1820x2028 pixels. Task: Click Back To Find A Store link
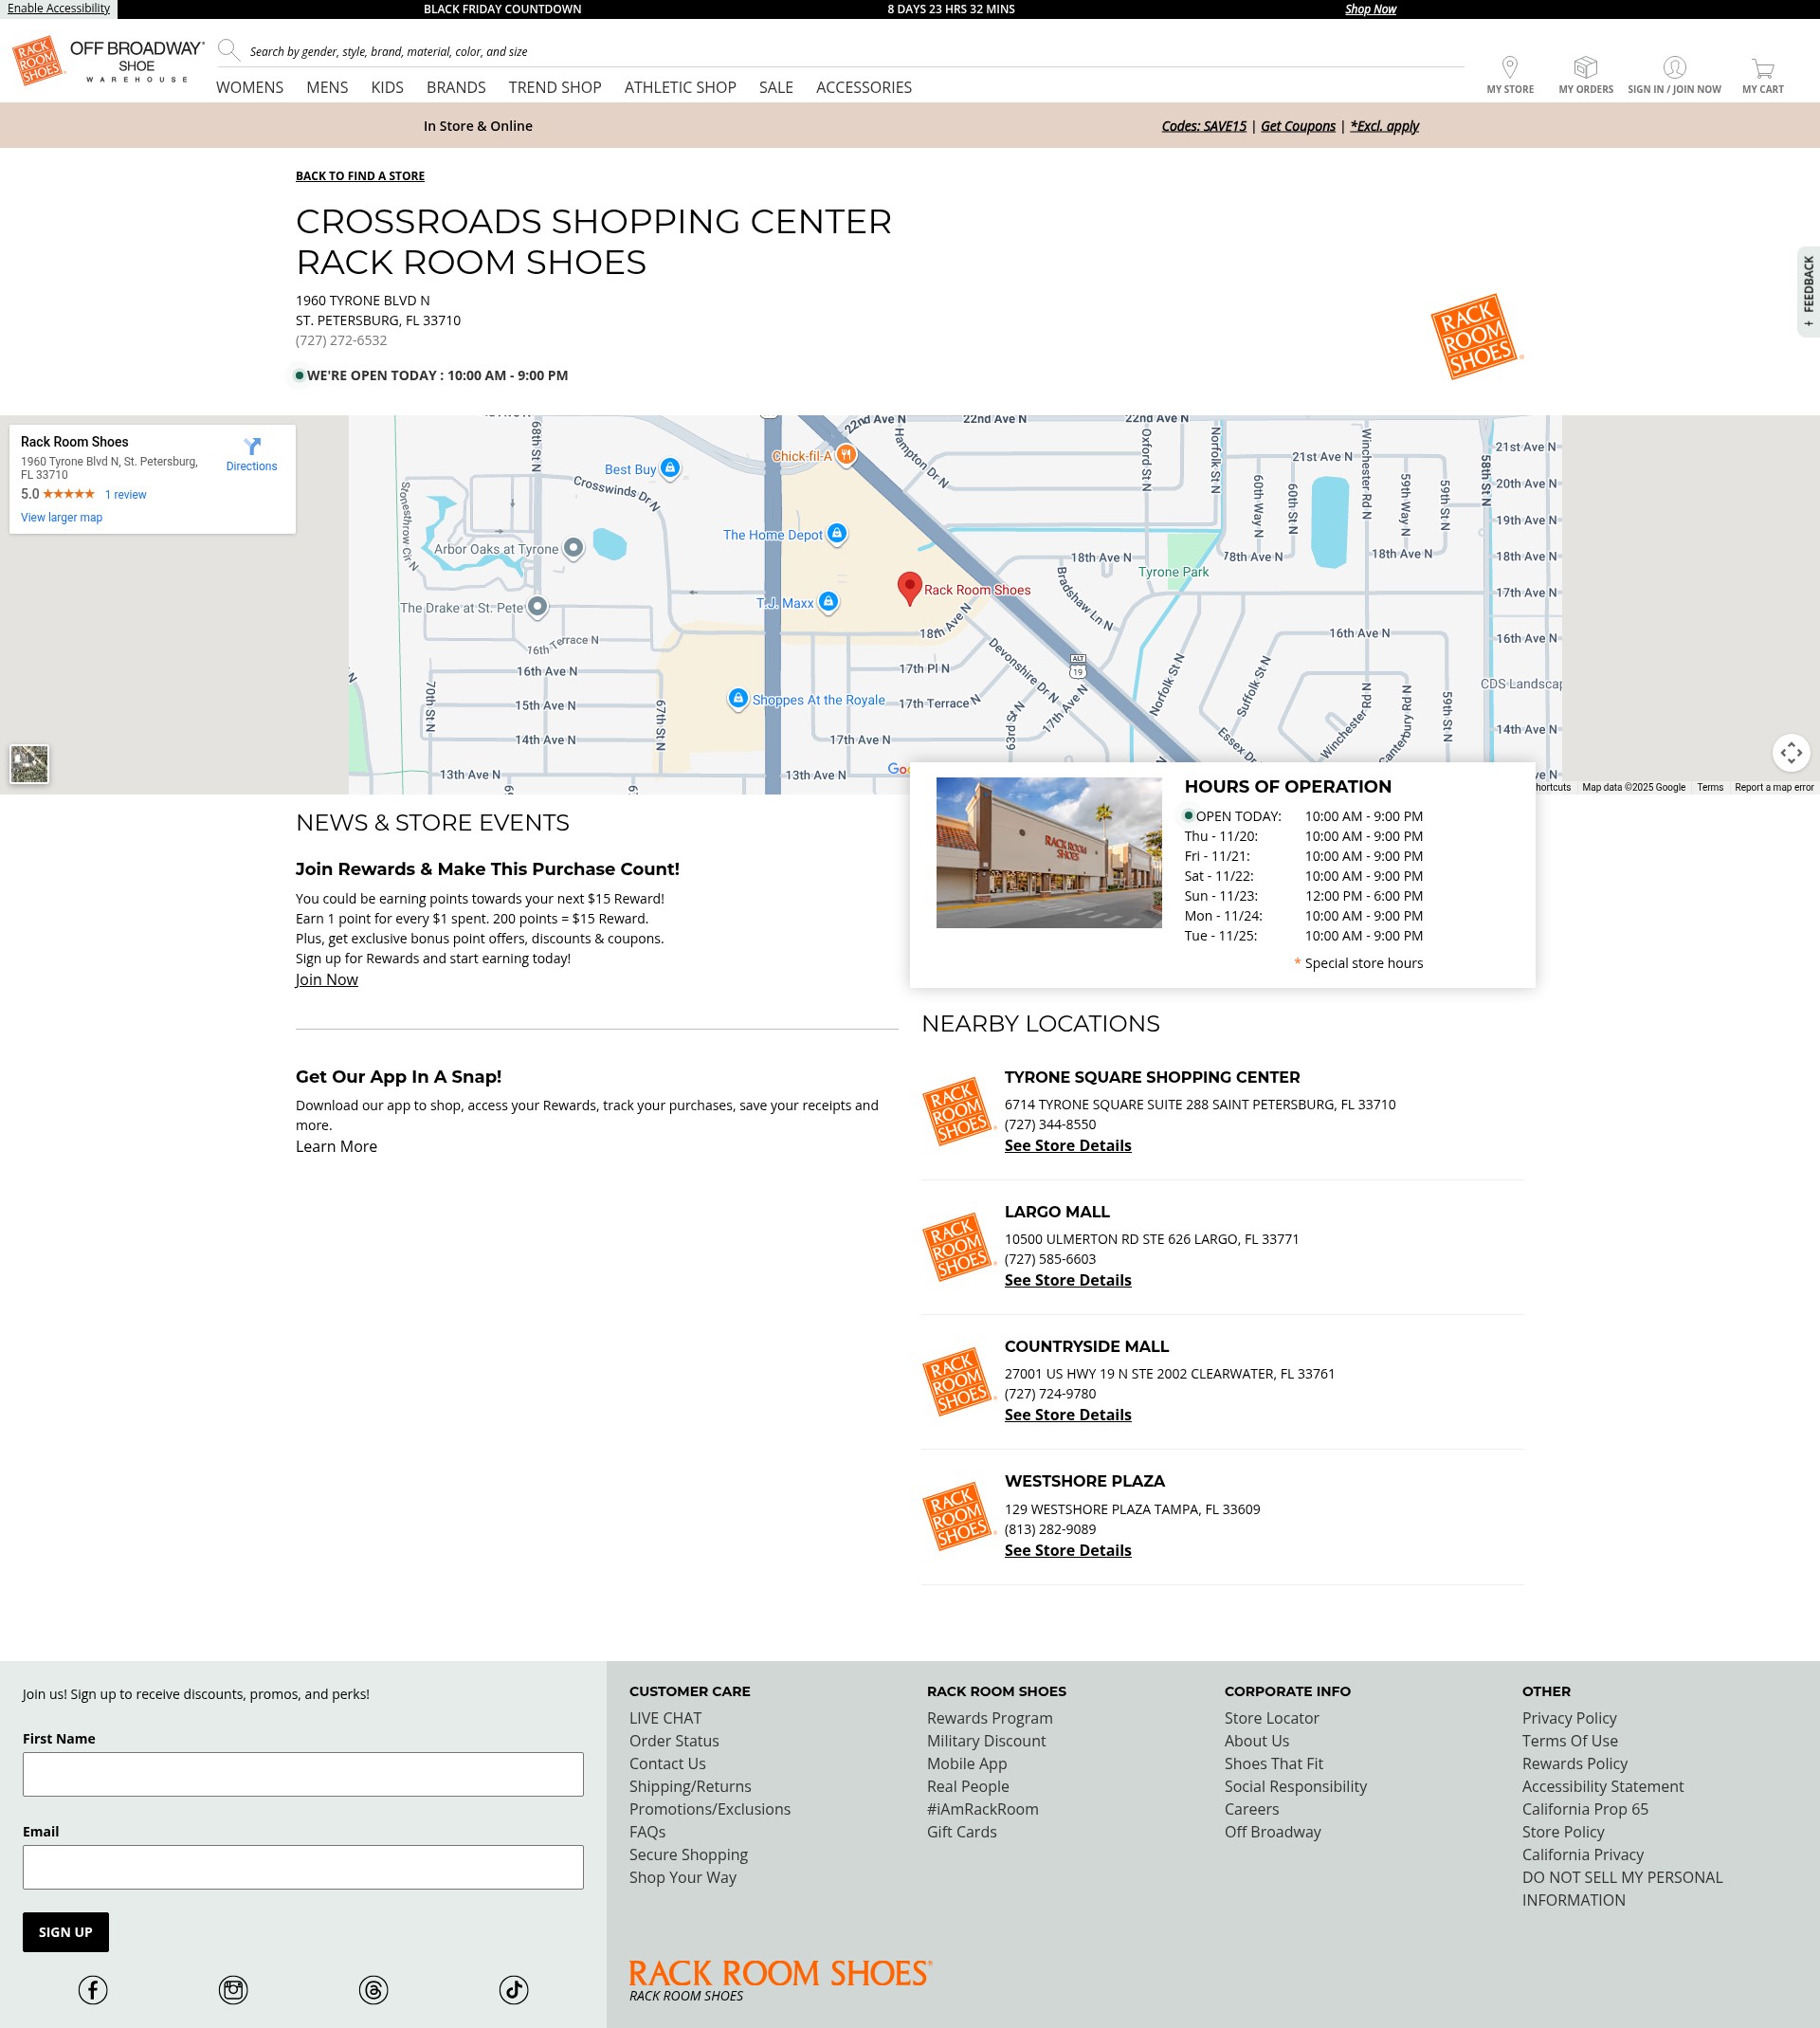click(360, 176)
